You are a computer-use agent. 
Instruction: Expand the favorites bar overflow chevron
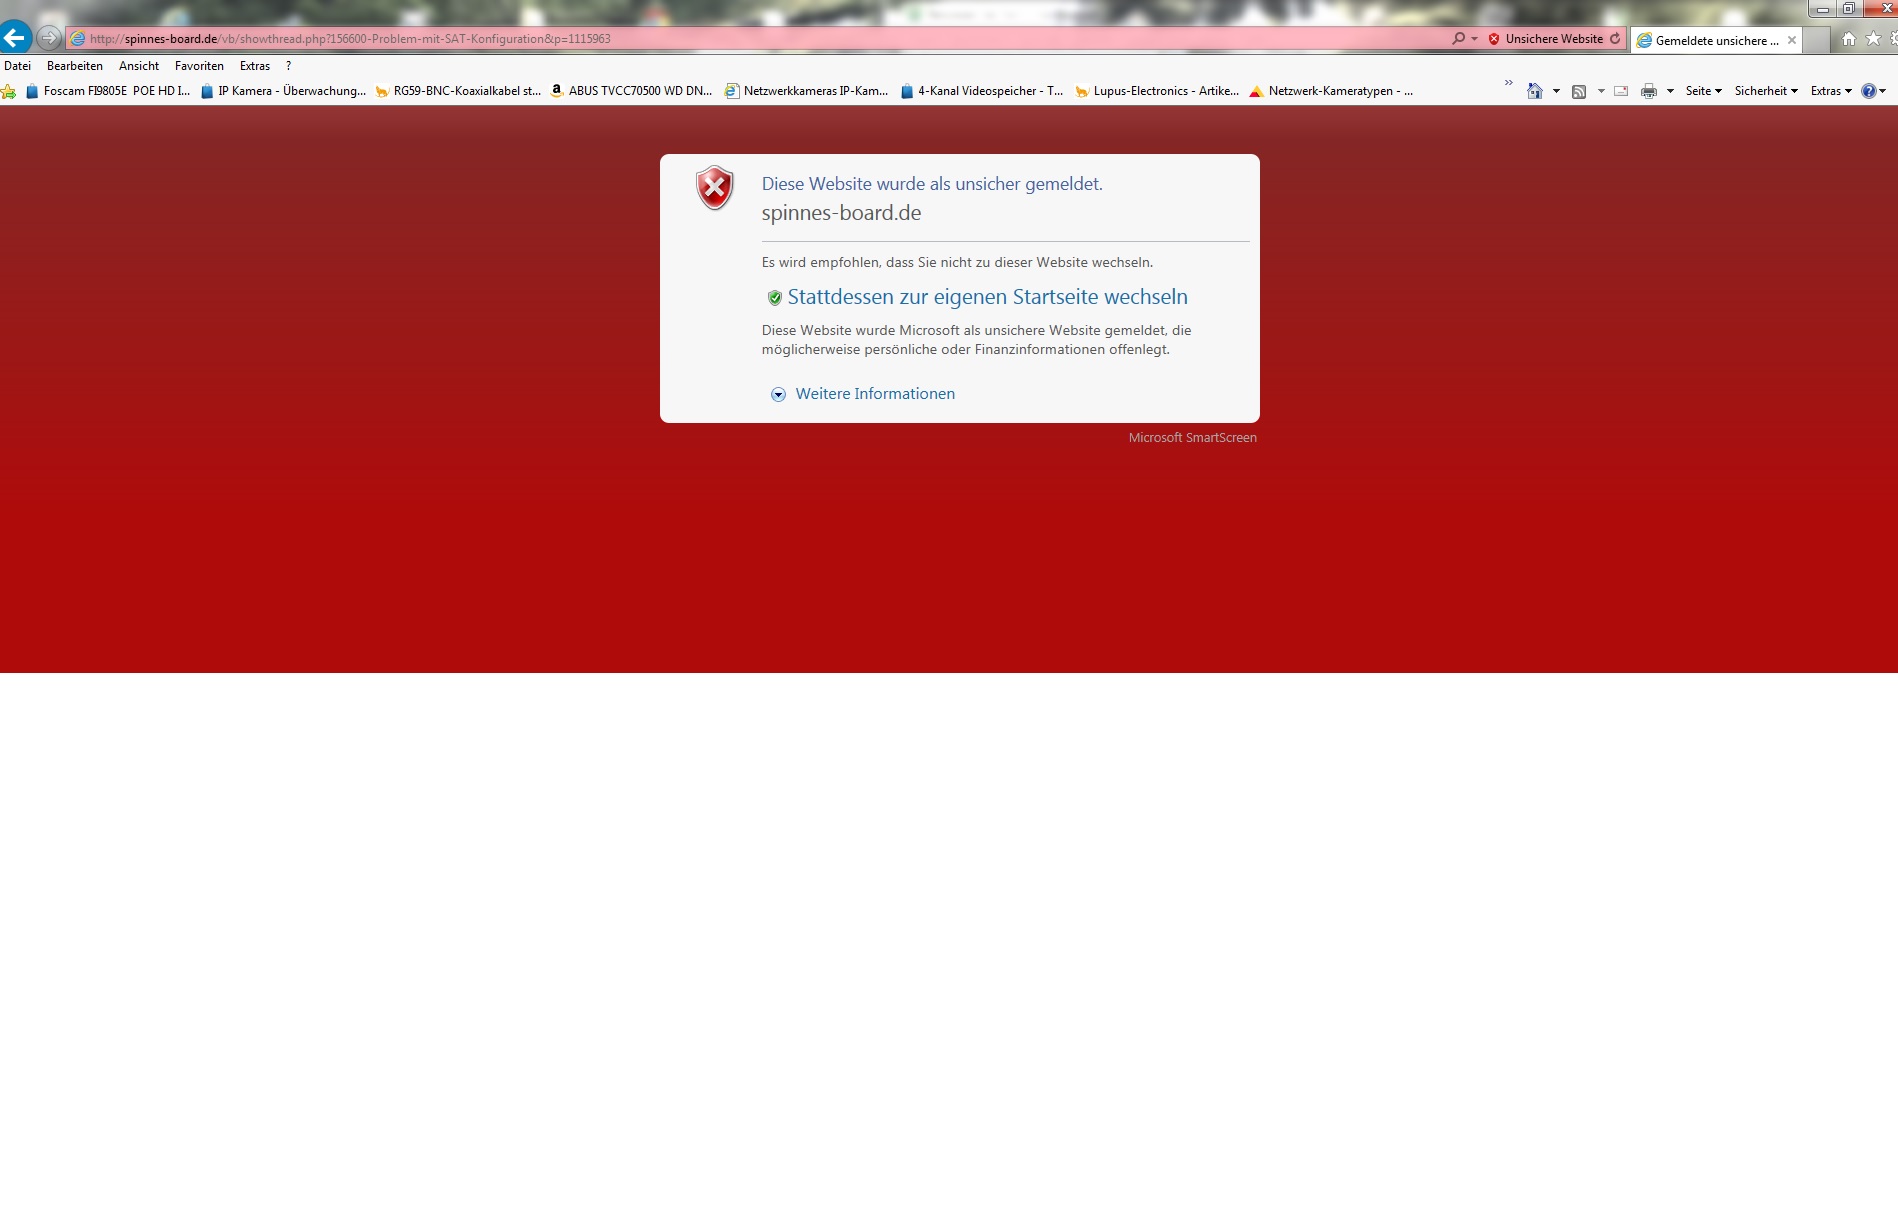tap(1509, 83)
